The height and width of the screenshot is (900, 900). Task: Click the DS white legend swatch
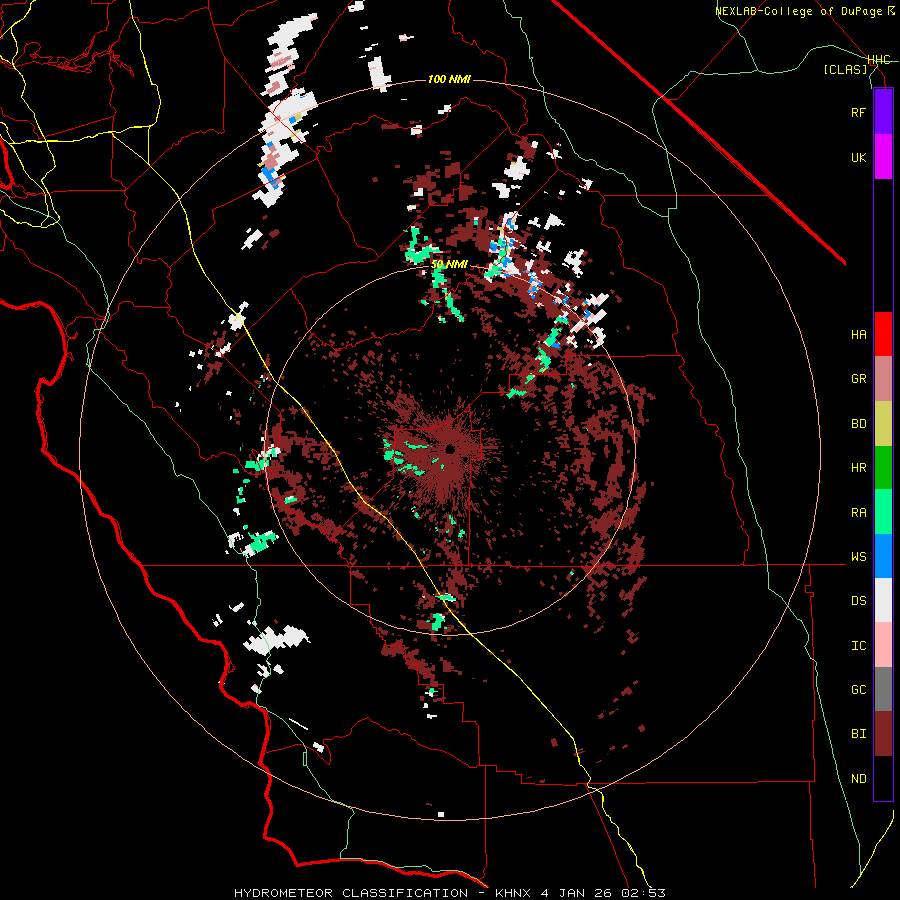coord(883,600)
